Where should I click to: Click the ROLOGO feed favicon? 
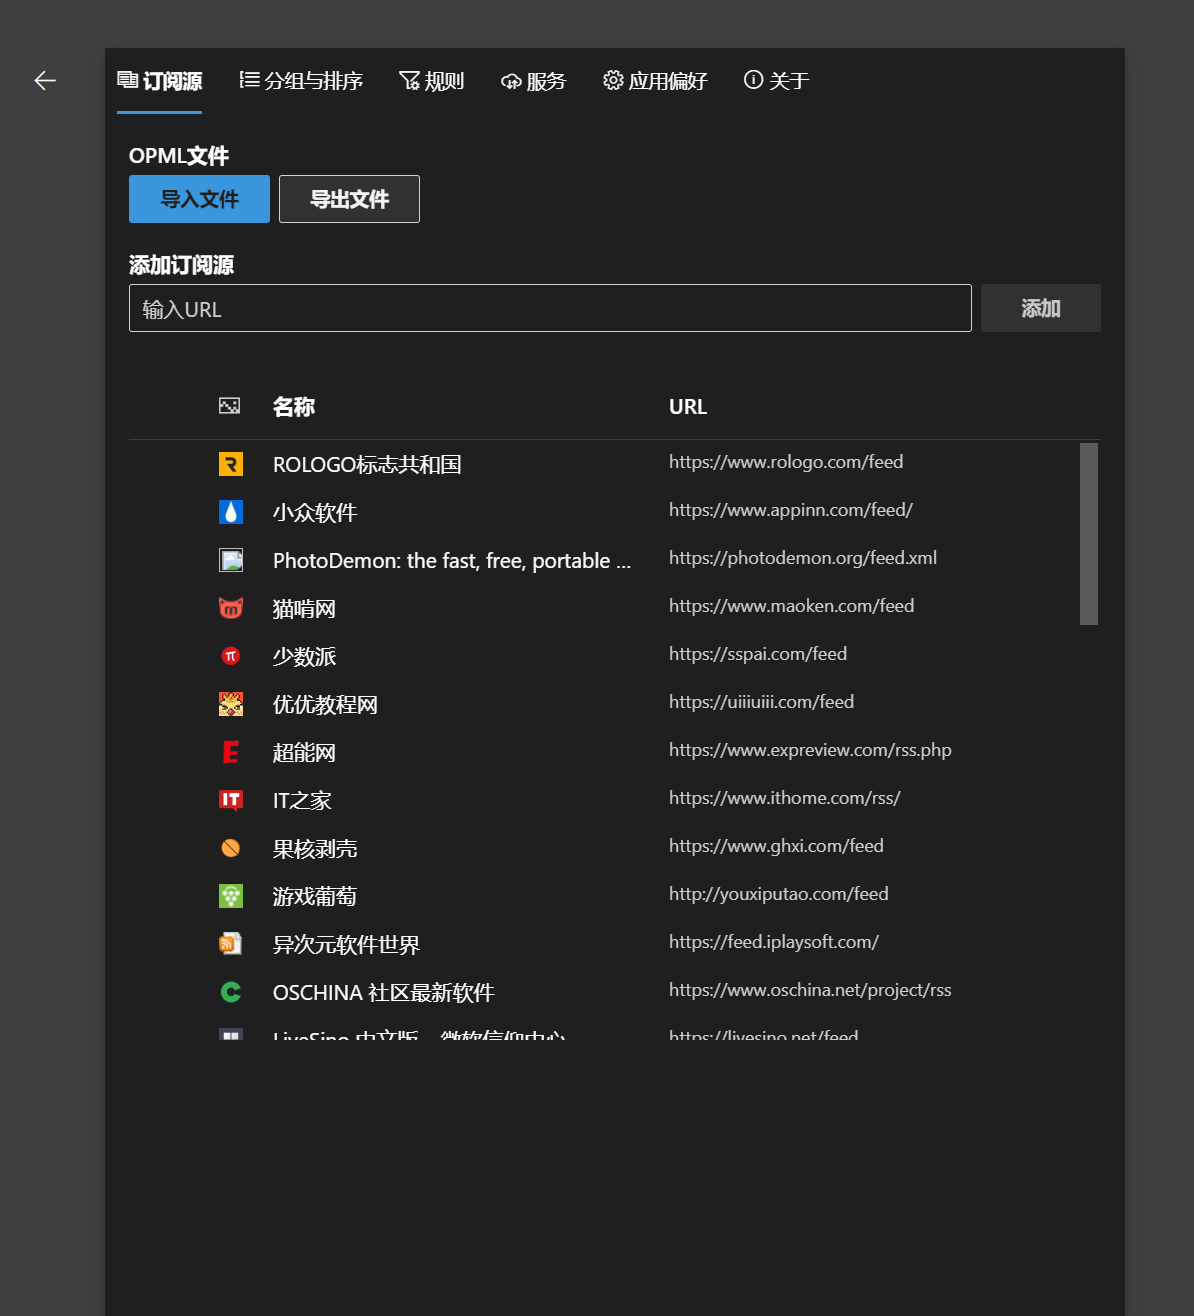tap(231, 464)
